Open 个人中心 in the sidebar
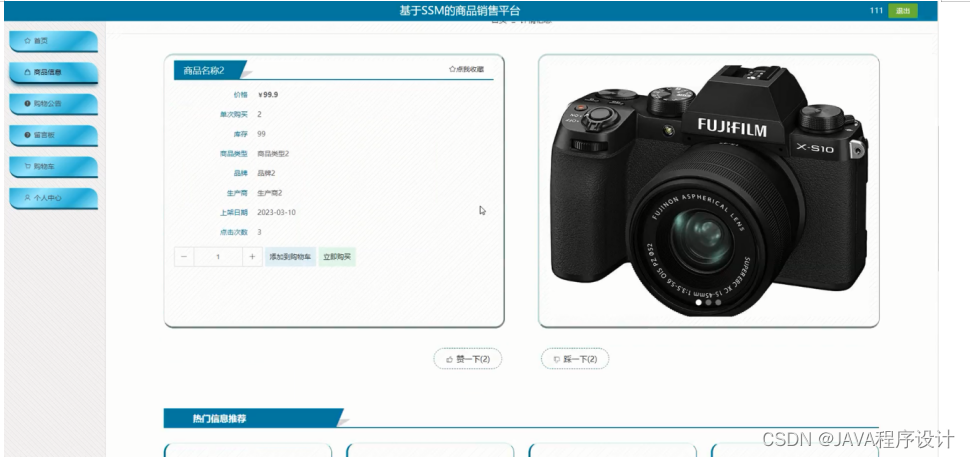Screen dimensions: 970x458 click(x=53, y=198)
